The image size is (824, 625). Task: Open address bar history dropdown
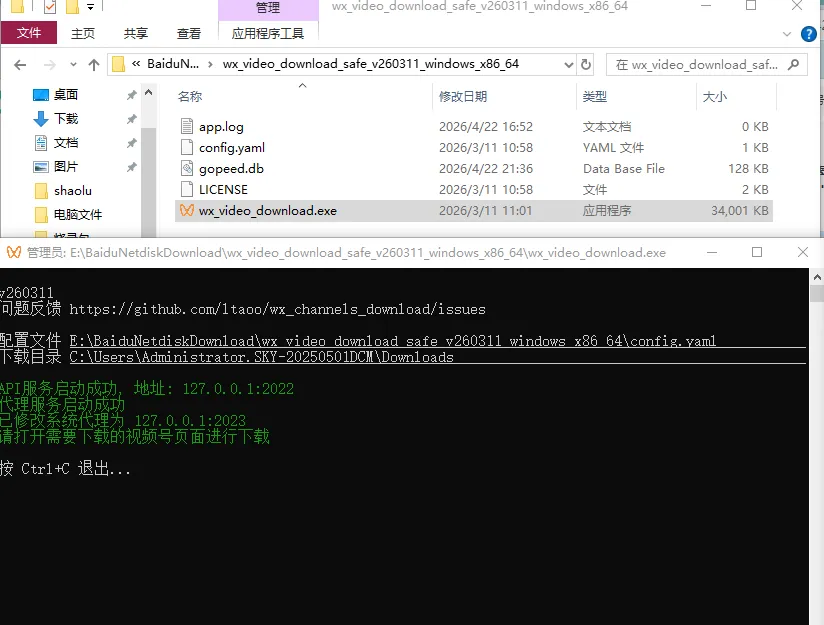[569, 65]
